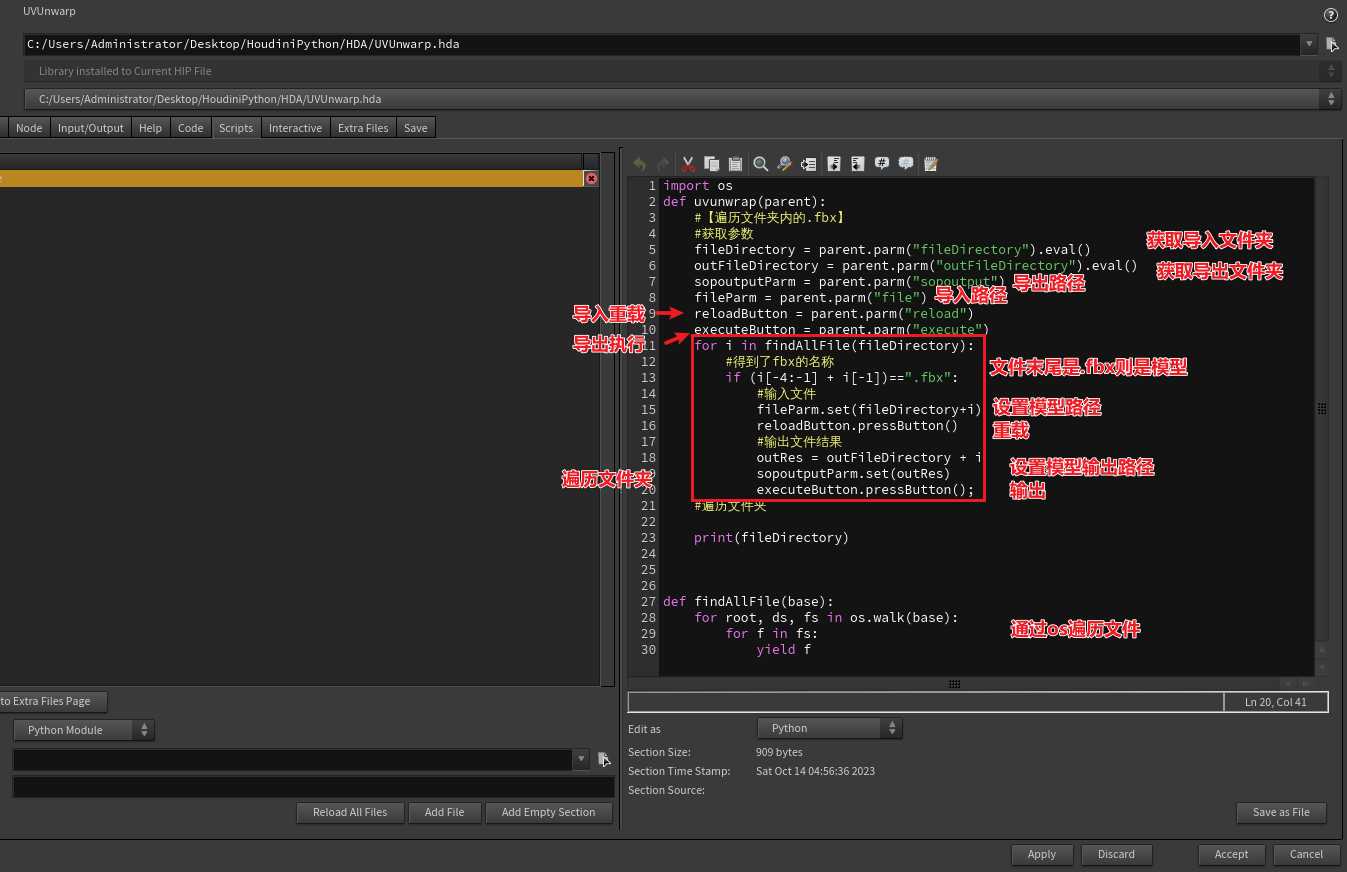Viewport: 1347px width, 872px height.
Task: Click the Save as File button
Action: [1280, 812]
